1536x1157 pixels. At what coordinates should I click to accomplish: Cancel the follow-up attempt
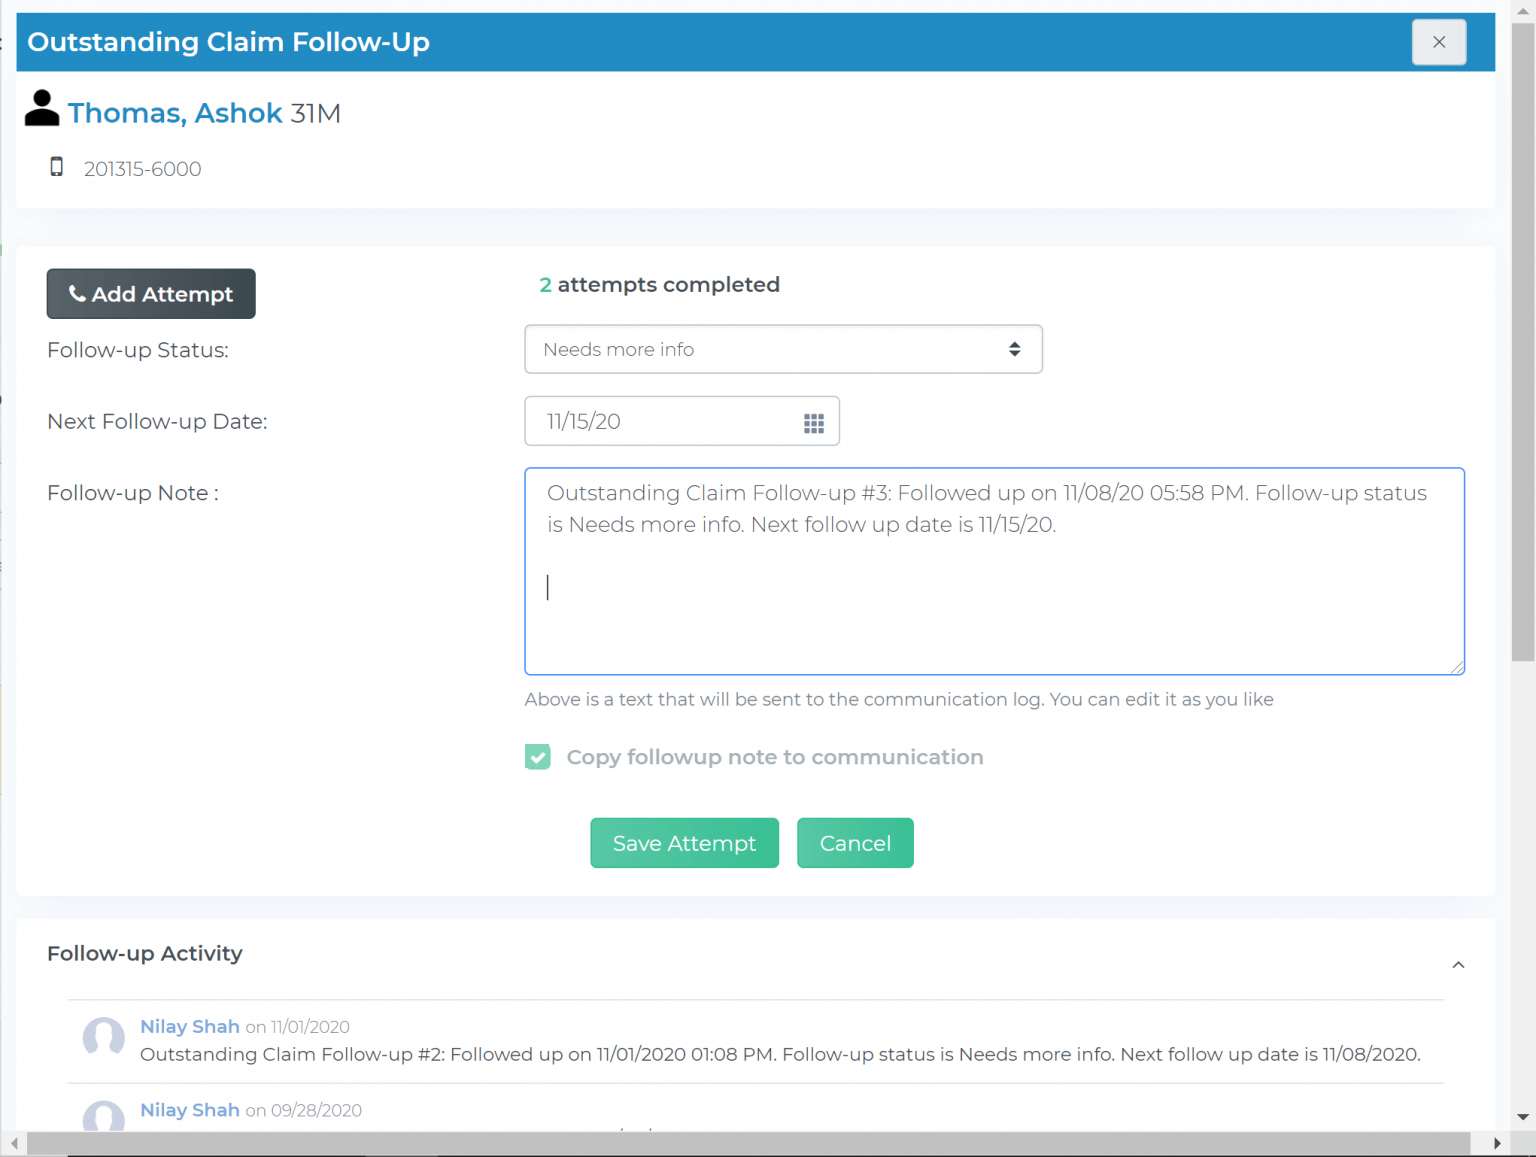855,843
